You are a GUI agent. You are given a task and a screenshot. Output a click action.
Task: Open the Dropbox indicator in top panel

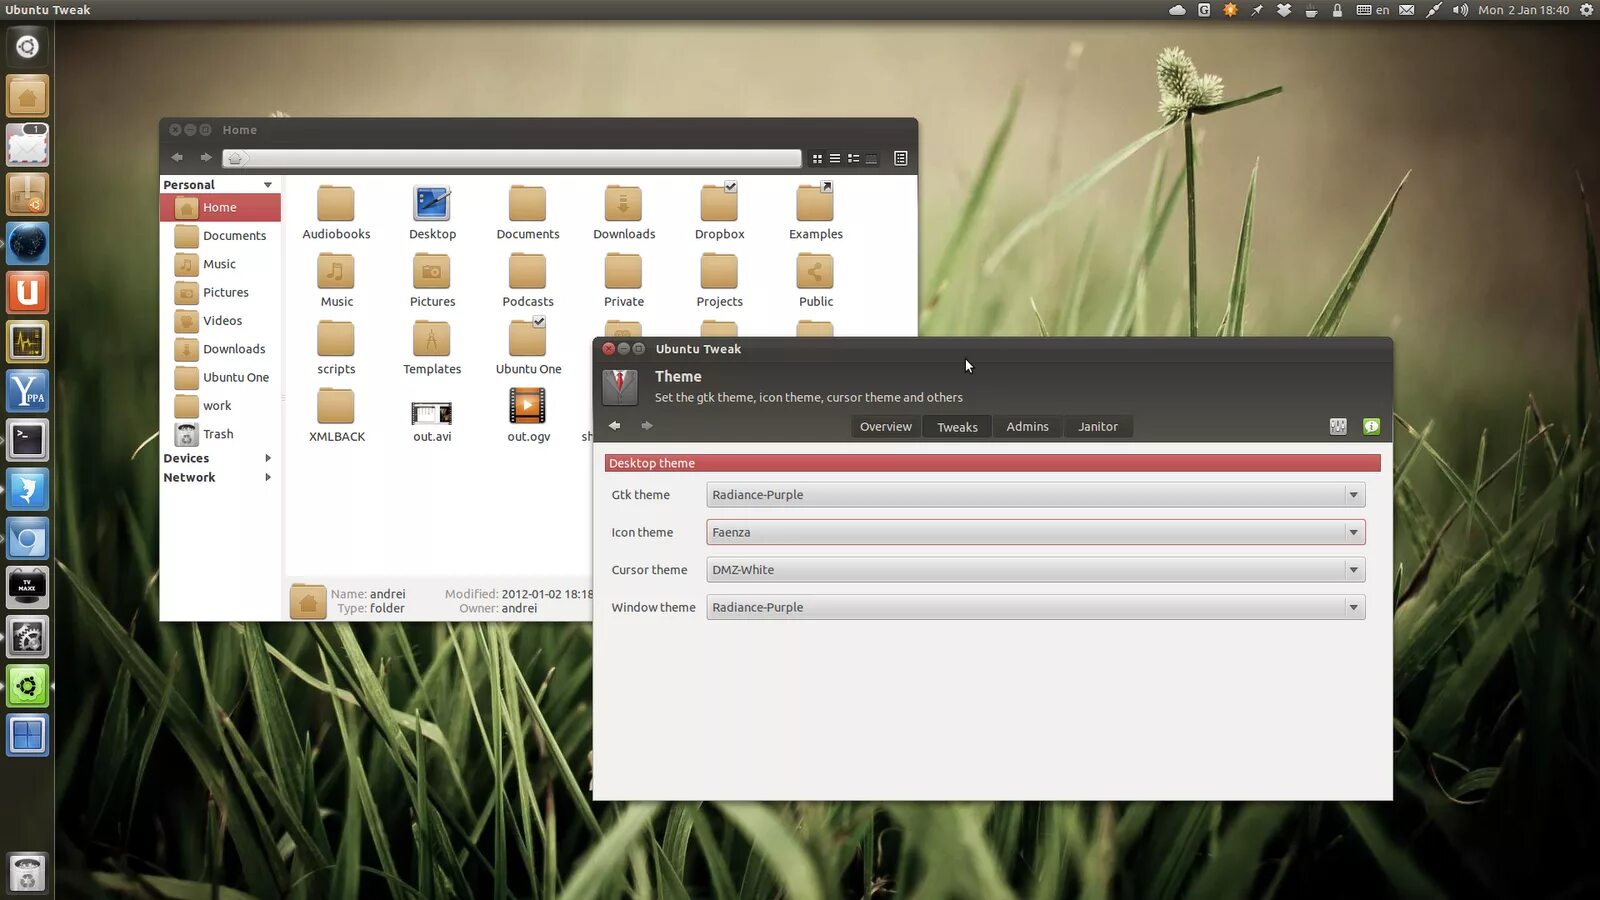(x=1284, y=10)
